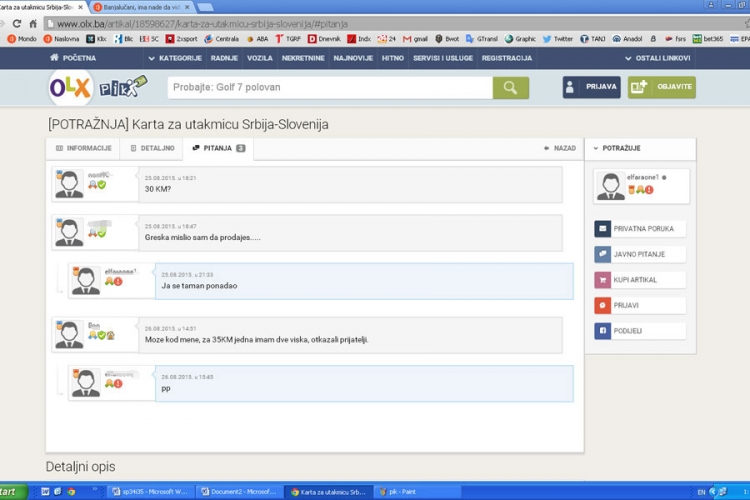The width and height of the screenshot is (750, 500).
Task: Click the Kupi artikal cart icon
Action: click(602, 280)
